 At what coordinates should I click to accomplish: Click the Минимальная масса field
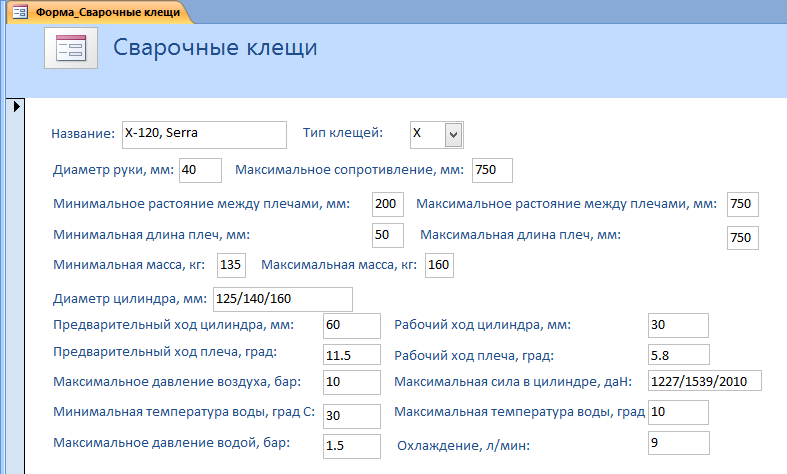click(231, 265)
